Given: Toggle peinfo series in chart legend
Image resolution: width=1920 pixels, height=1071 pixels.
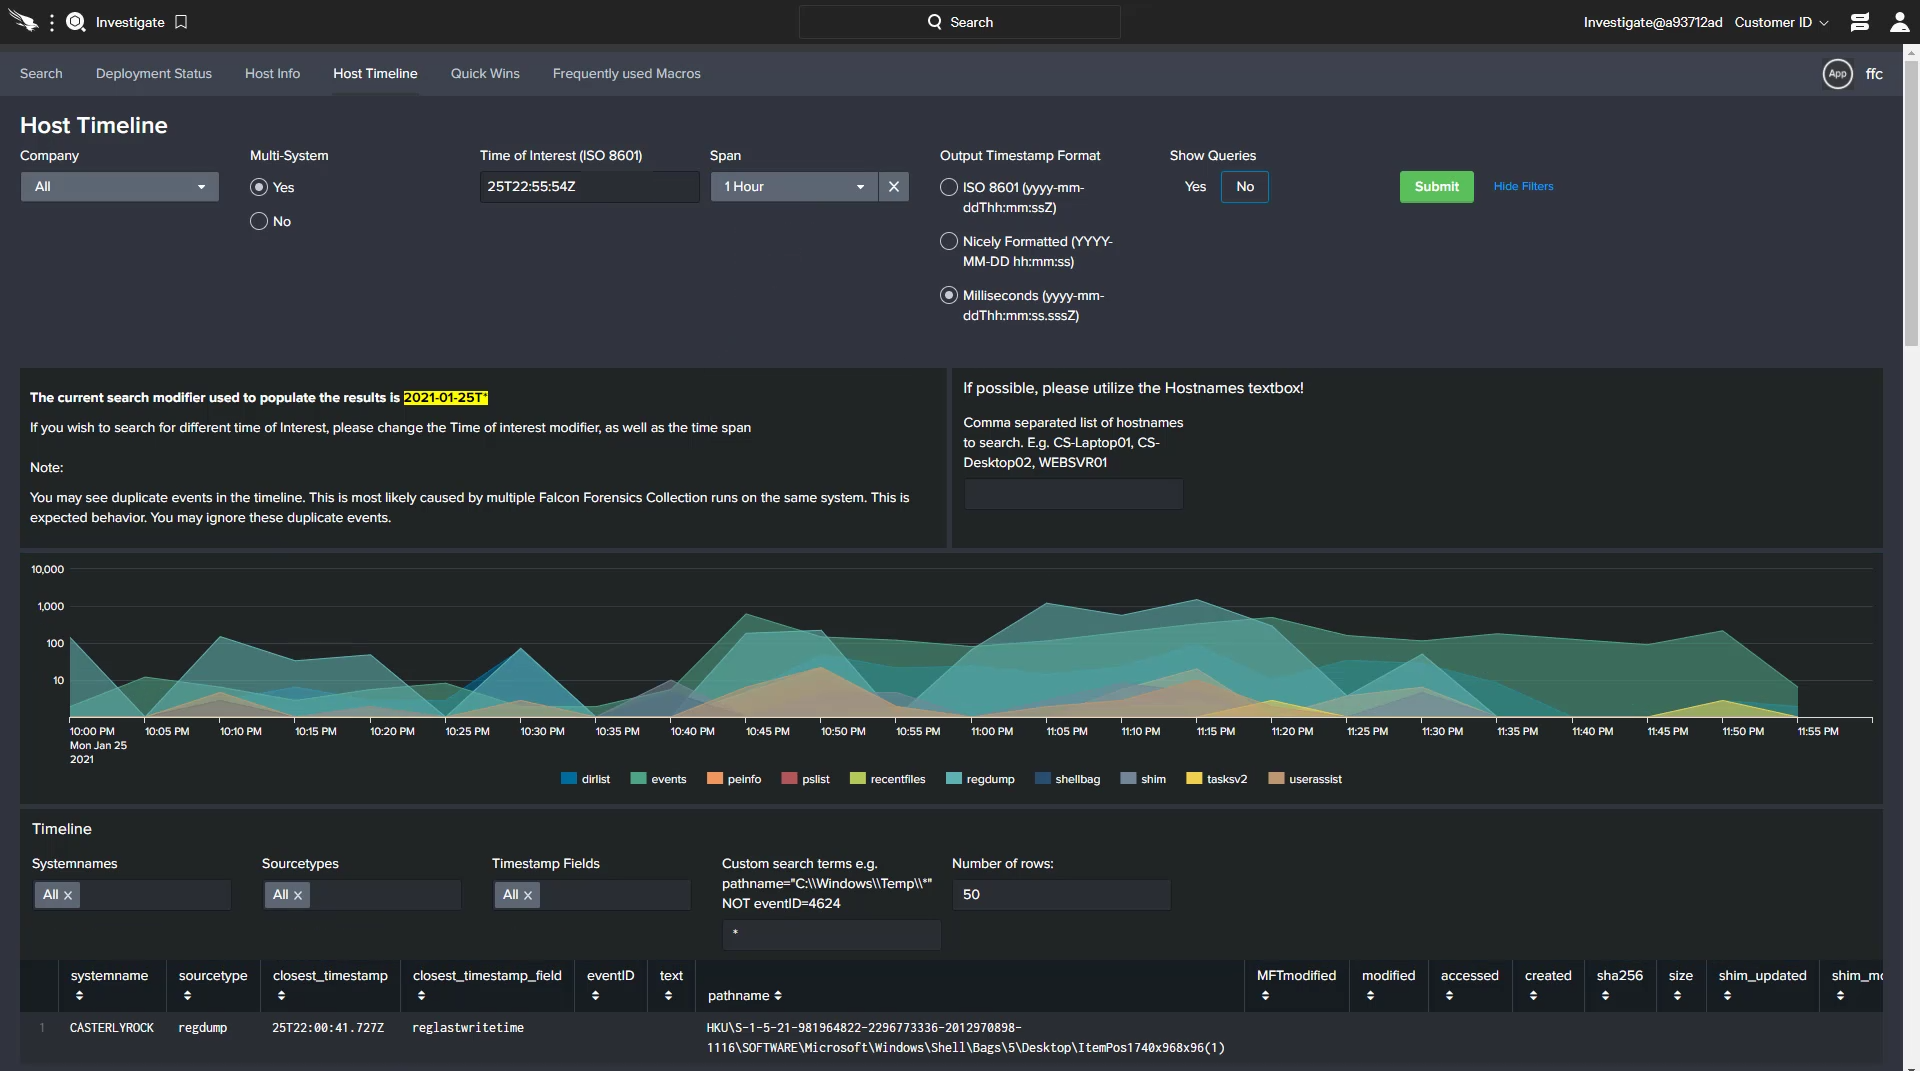Looking at the screenshot, I should 734,779.
